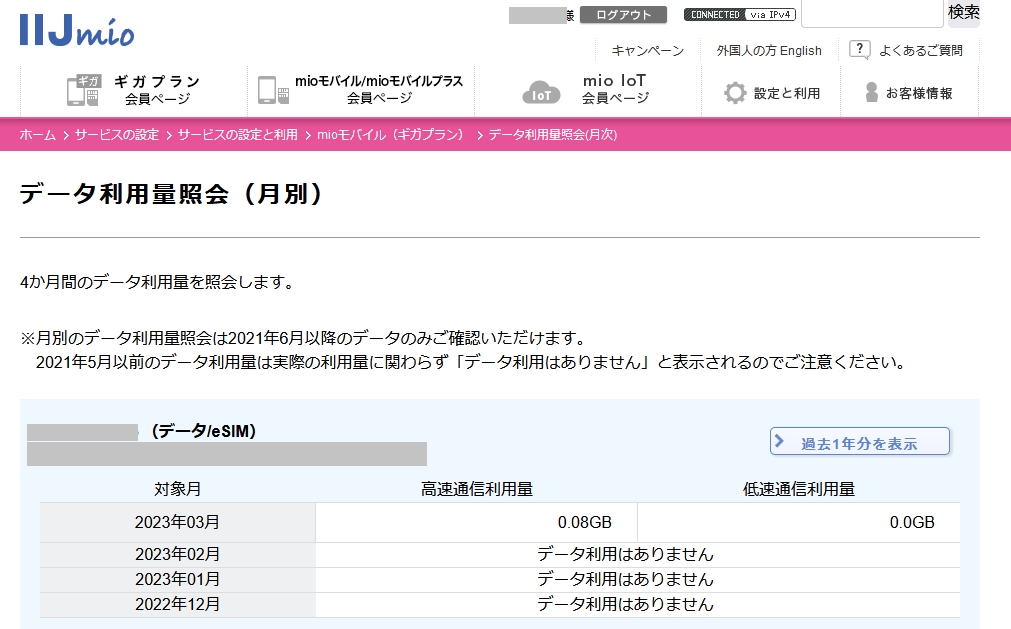Click the 2023年03月 row cell
This screenshot has width=1011, height=629.
pos(177,522)
